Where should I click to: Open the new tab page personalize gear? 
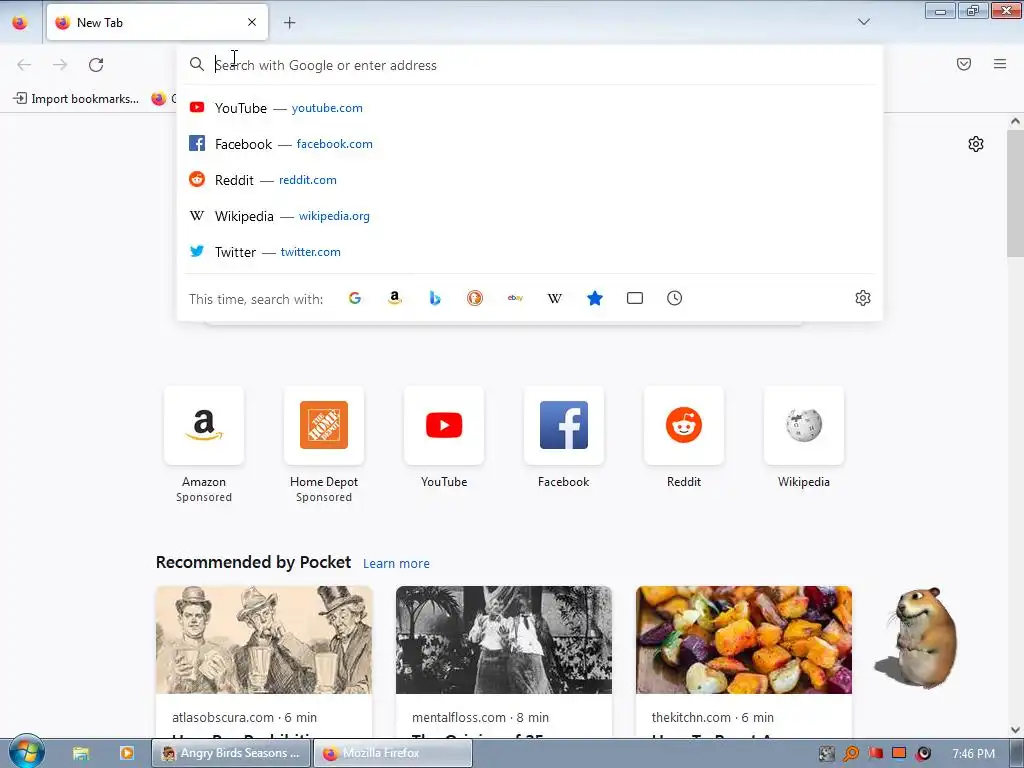click(x=976, y=144)
